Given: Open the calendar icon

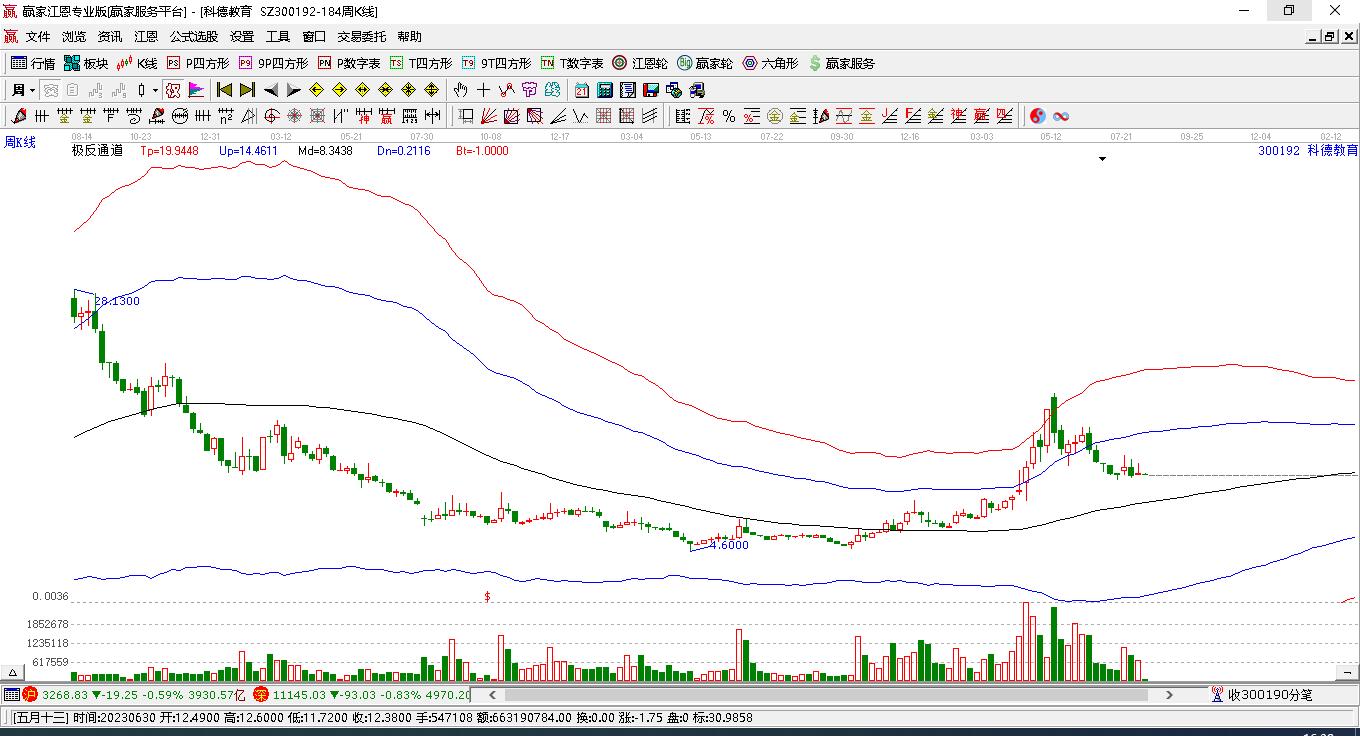Looking at the screenshot, I should click(x=581, y=90).
